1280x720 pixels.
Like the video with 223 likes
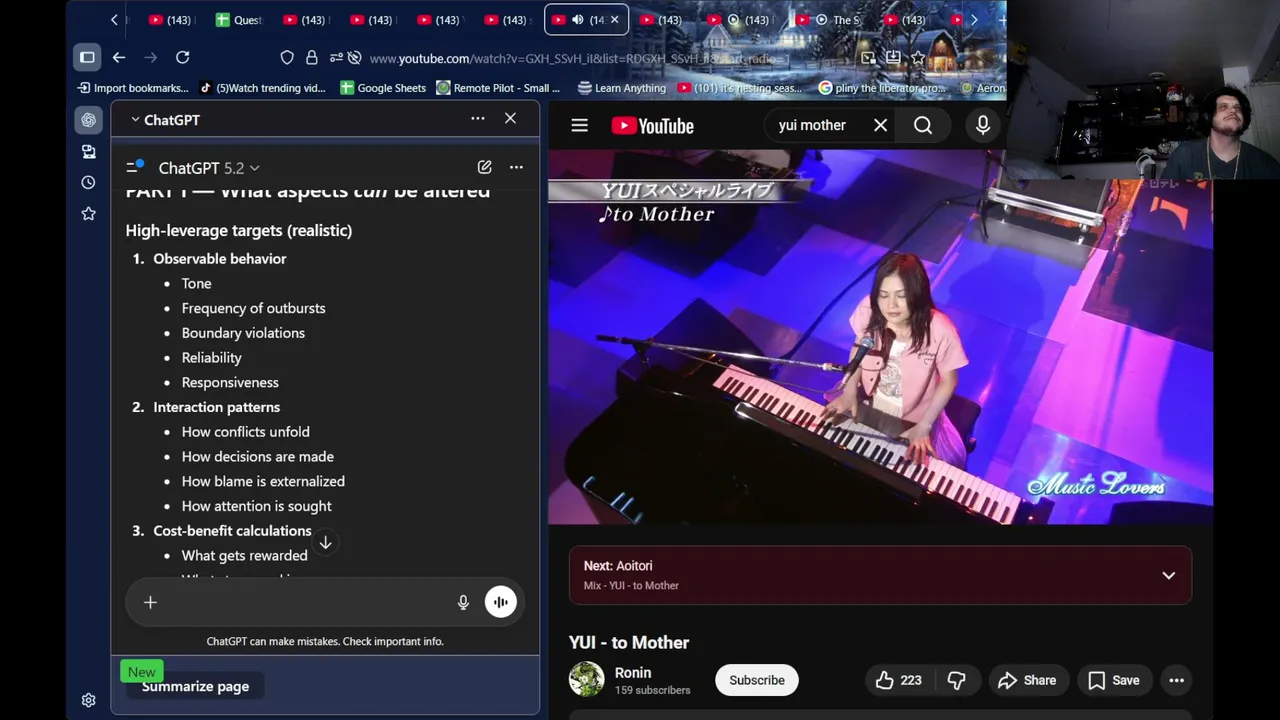pos(898,680)
